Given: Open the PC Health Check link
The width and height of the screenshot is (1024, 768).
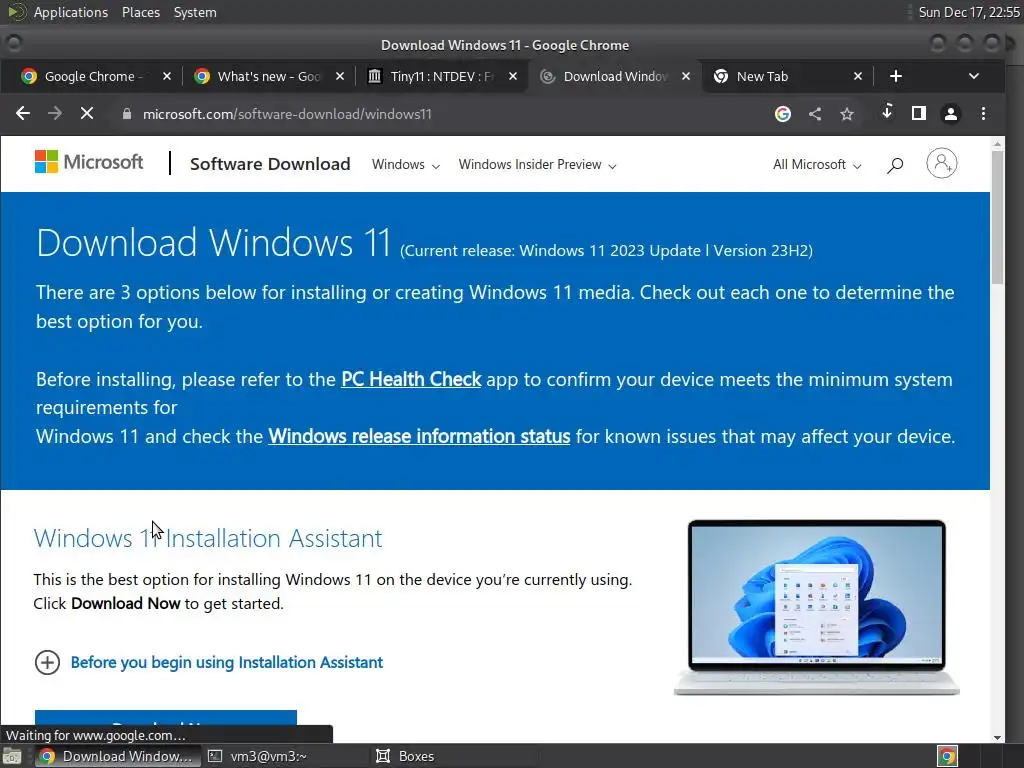Looking at the screenshot, I should [411, 379].
